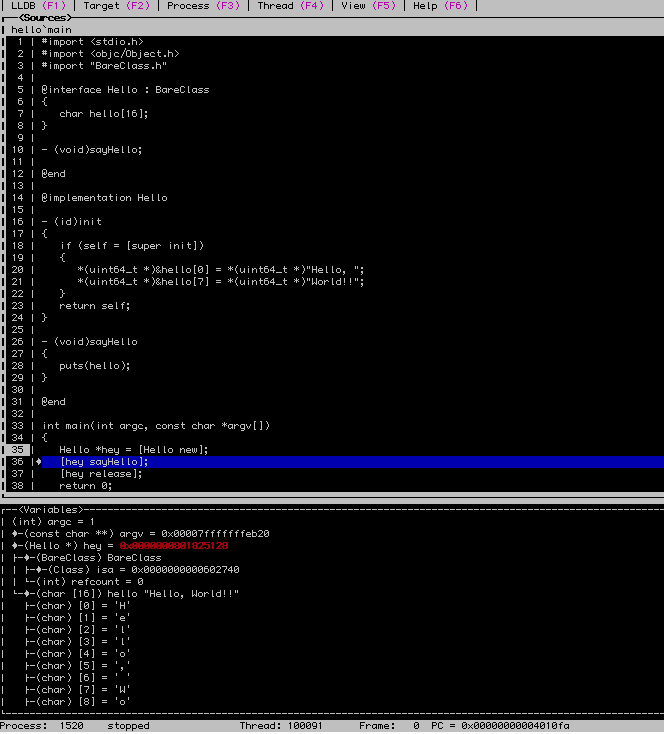The width and height of the screenshot is (664, 734).
Task: Open the View (F5) menu
Action: (367, 6)
